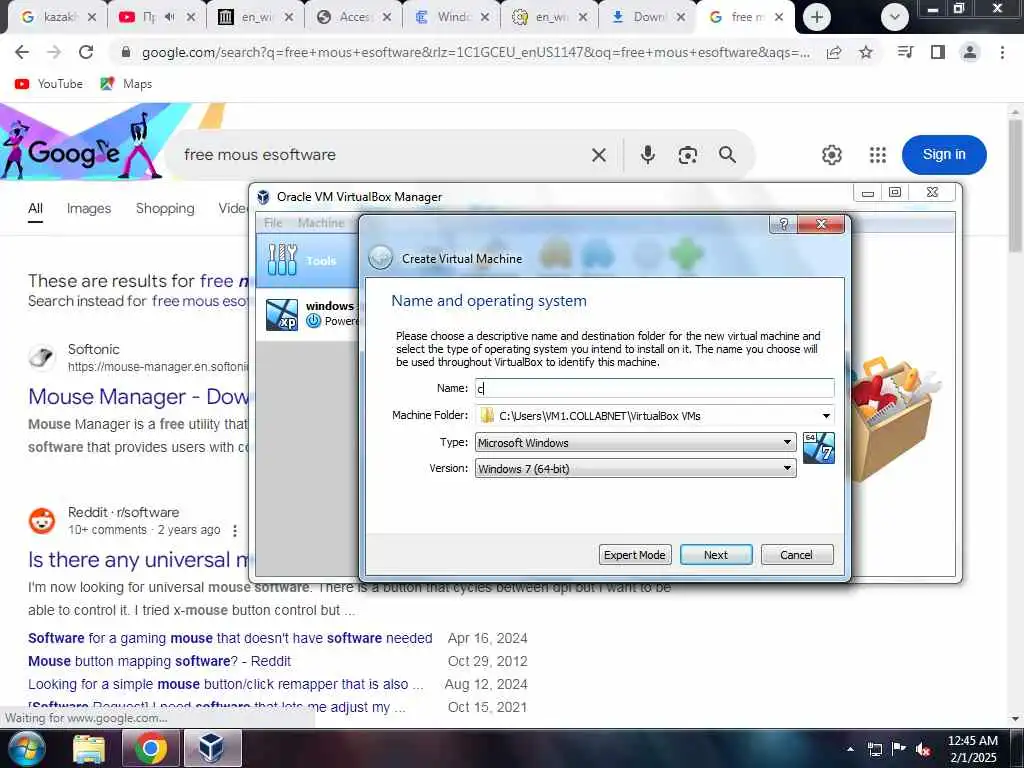This screenshot has height=768, width=1024.
Task: Click the Chrome address bar URL
Action: coord(475,53)
